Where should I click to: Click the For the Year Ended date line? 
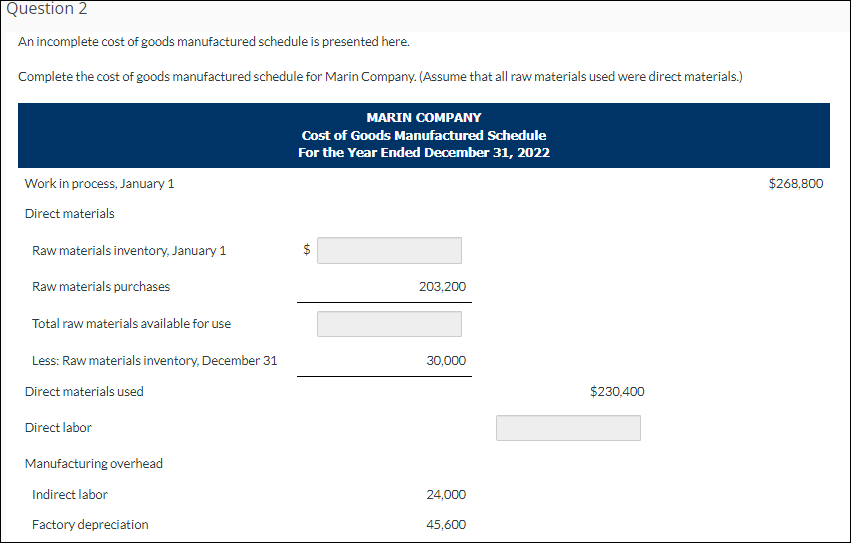pos(424,153)
